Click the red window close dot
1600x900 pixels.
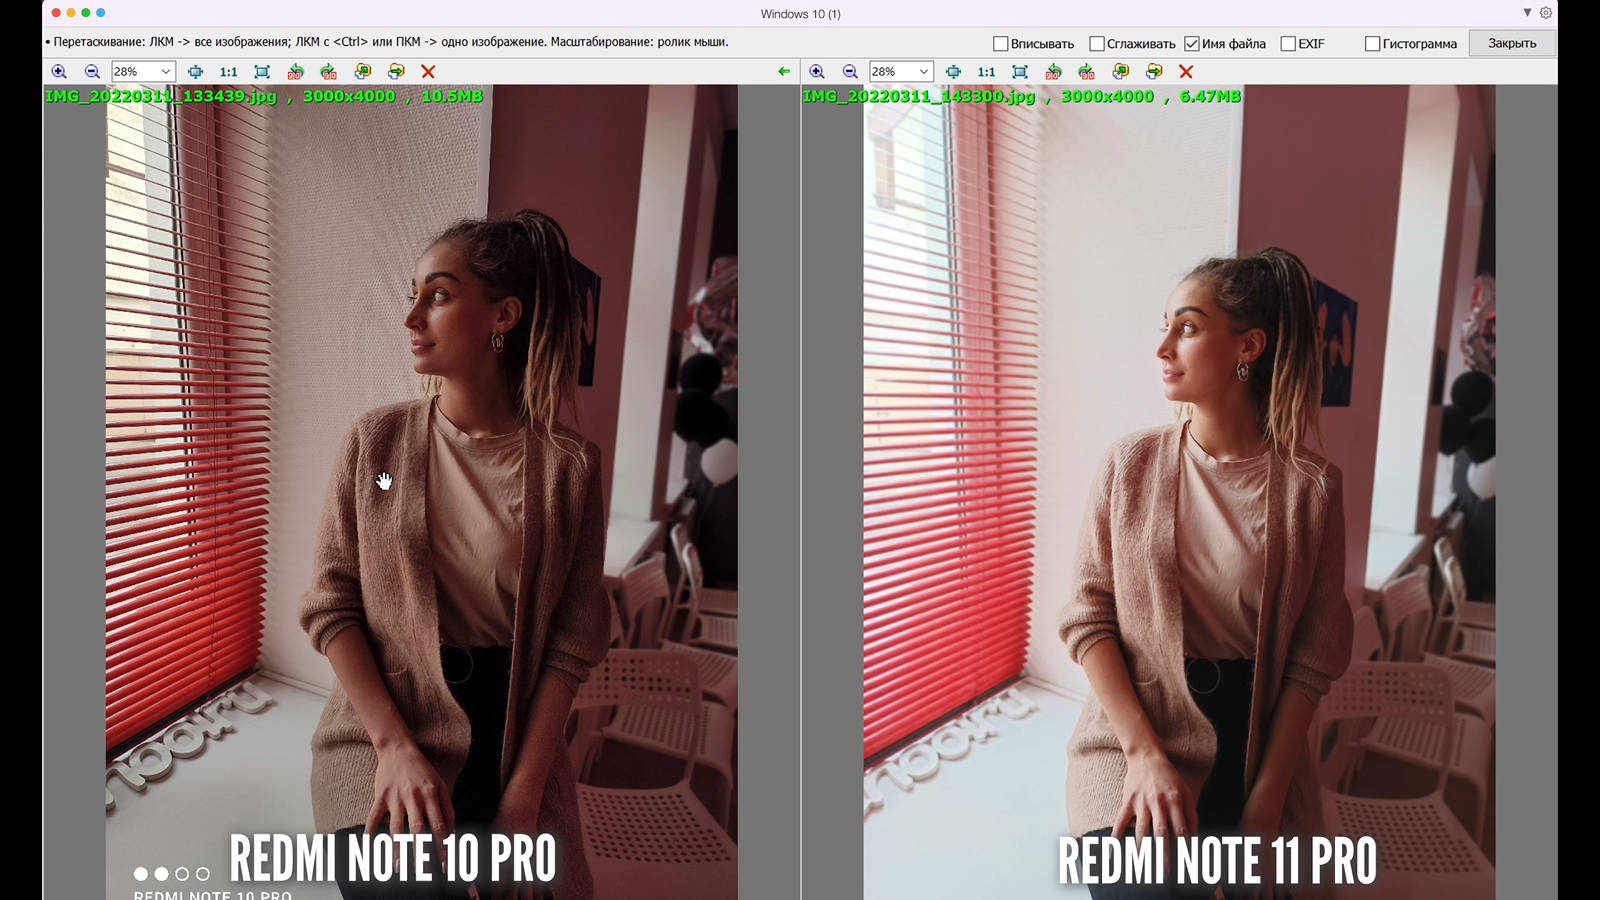(x=56, y=13)
